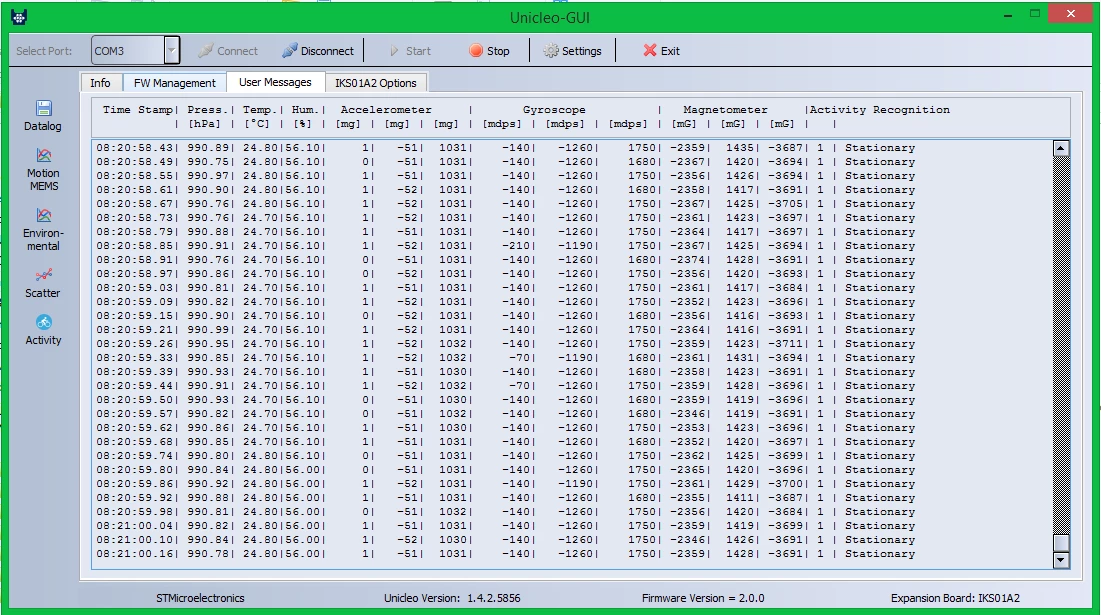Click the 'Temp.' column header

click(x=261, y=110)
